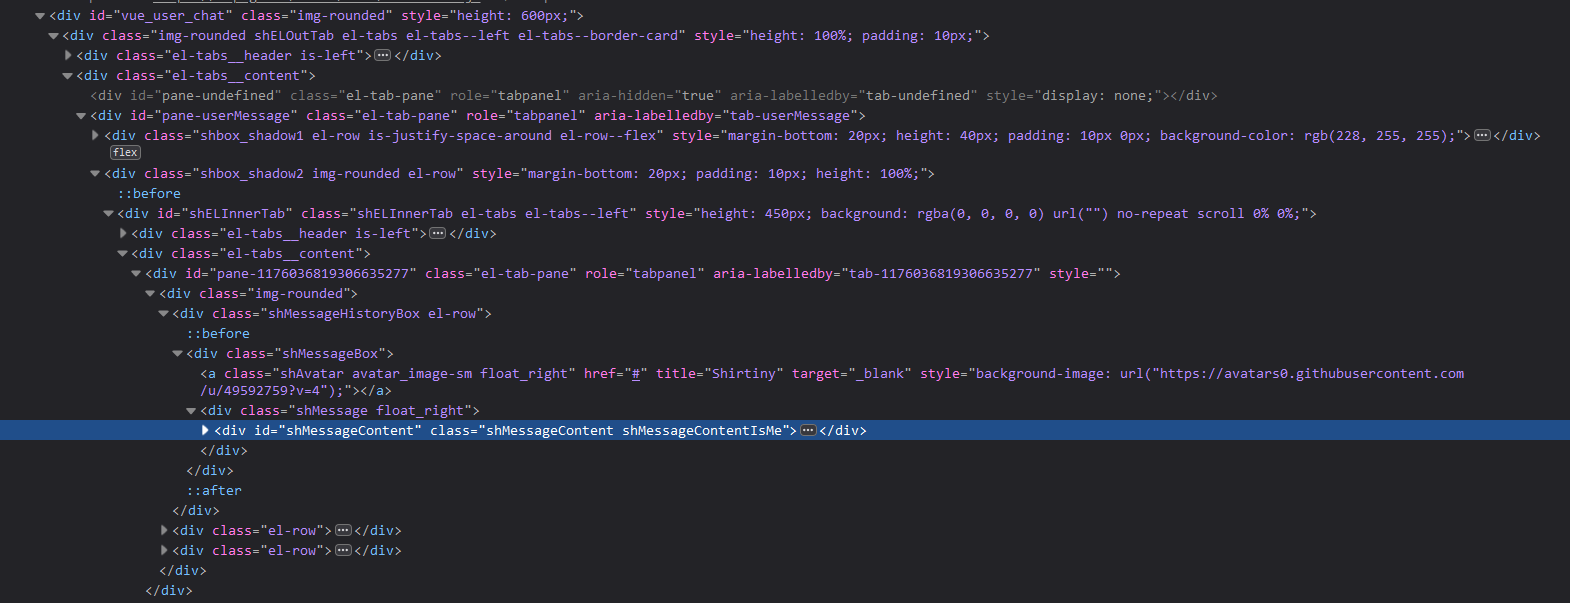Select the ::before pseudo-element under shMessageHistoryBox

click(x=218, y=334)
